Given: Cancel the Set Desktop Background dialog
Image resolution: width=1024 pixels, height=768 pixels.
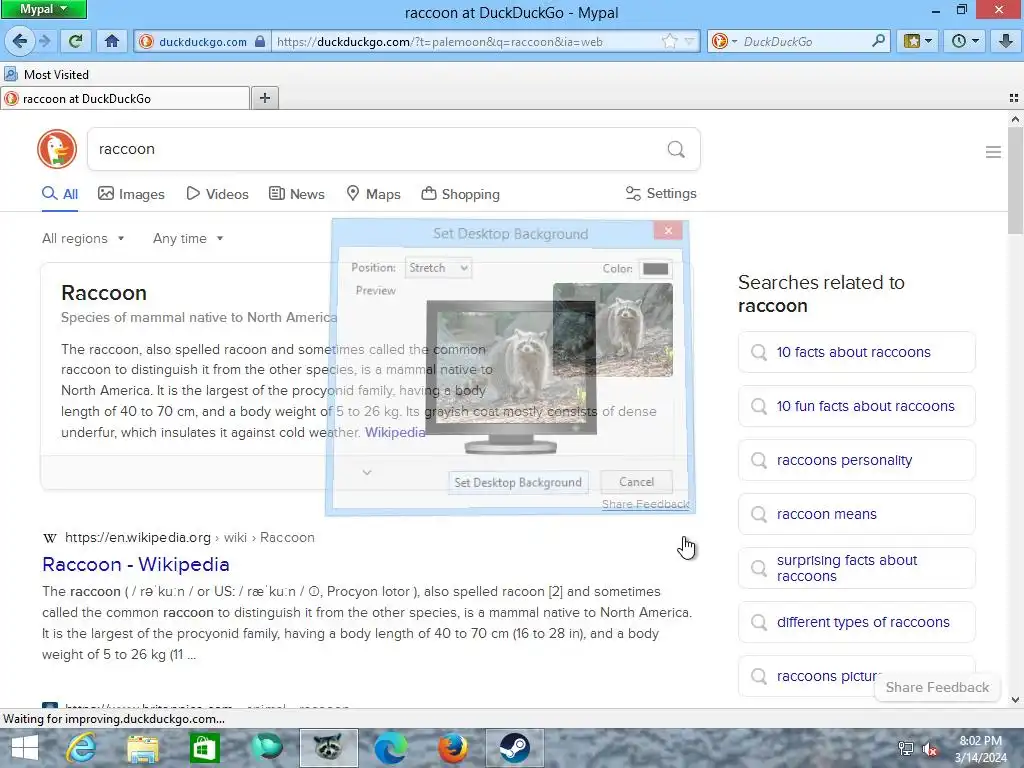Looking at the screenshot, I should [x=636, y=482].
